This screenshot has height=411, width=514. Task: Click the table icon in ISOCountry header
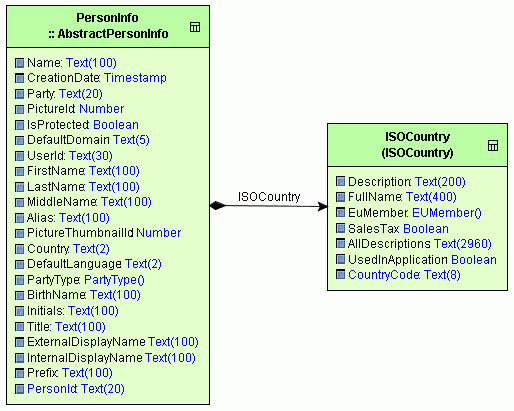[493, 146]
